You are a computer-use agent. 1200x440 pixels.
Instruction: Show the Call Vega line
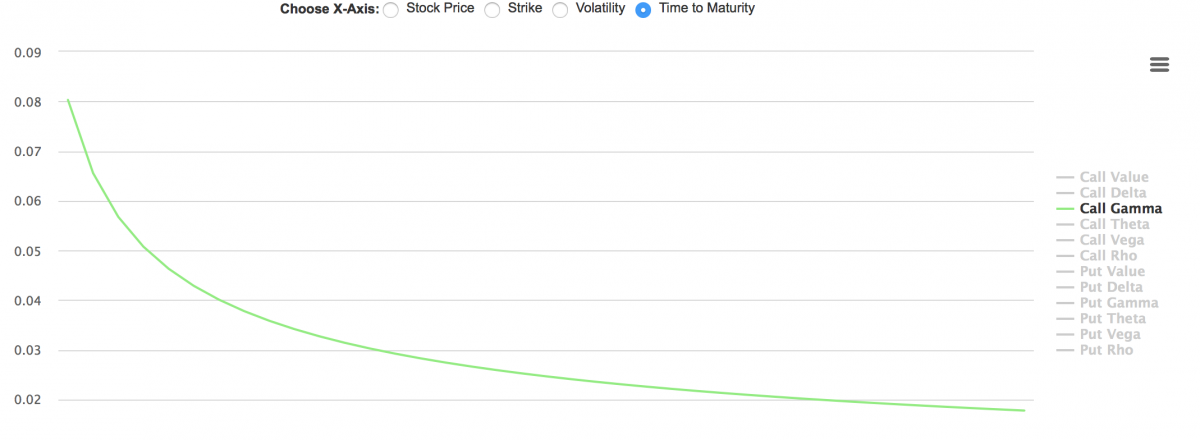(x=1112, y=240)
